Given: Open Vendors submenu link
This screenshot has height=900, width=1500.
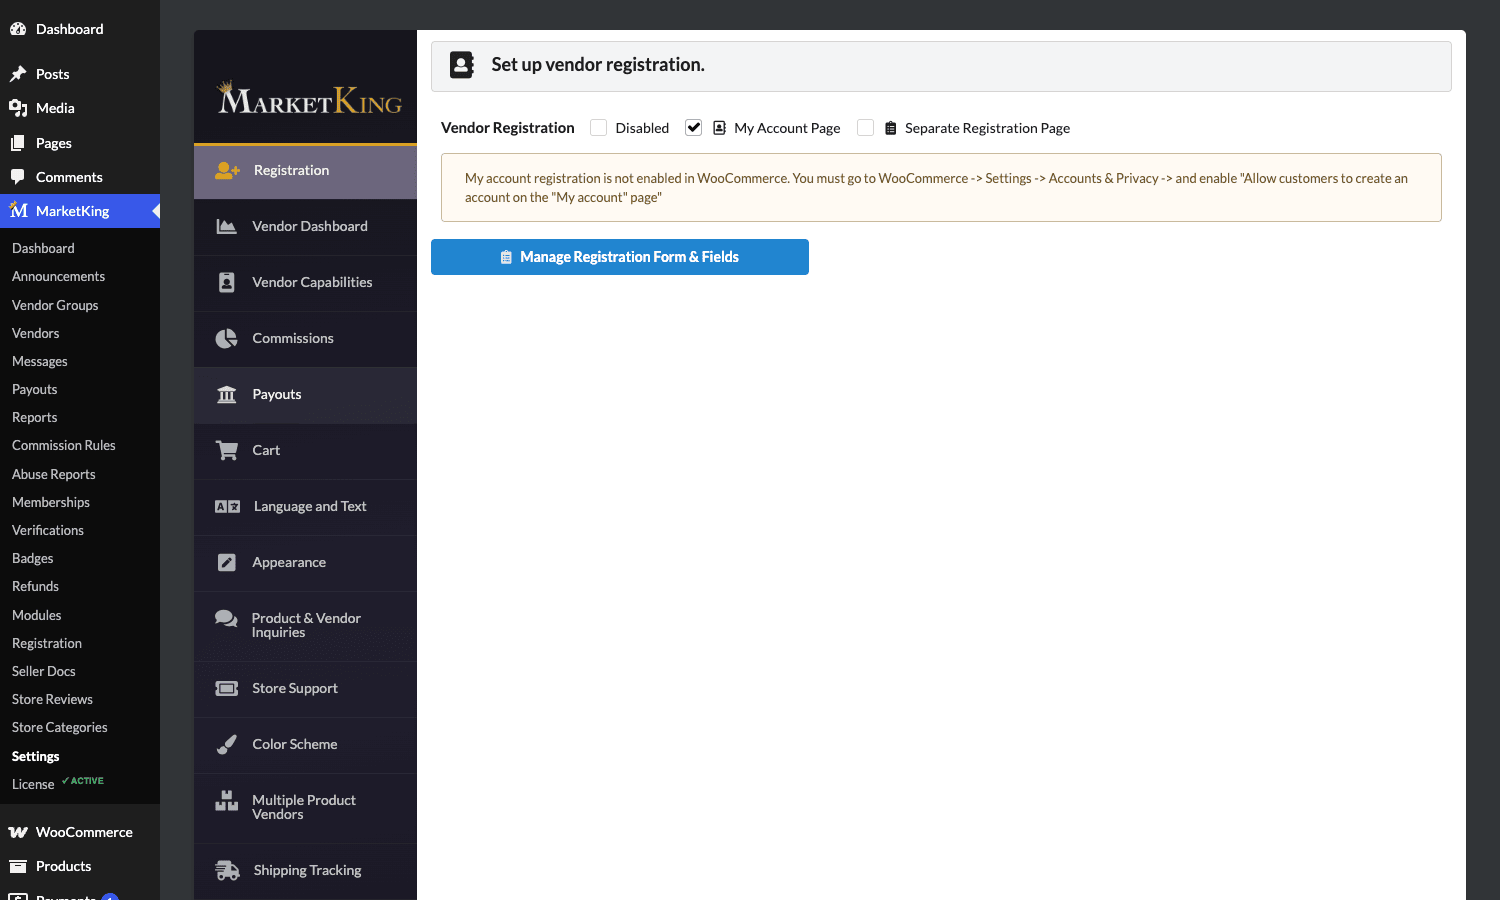Looking at the screenshot, I should pyautogui.click(x=35, y=333).
